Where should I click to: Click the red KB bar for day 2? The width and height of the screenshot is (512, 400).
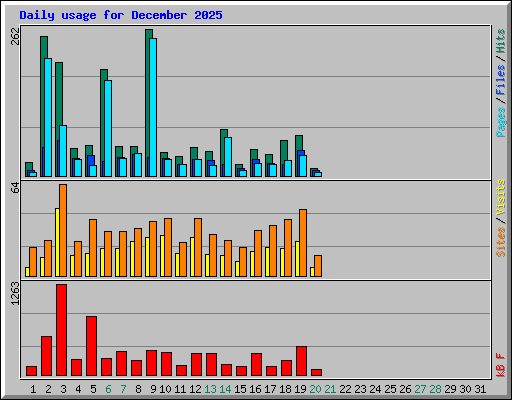point(46,356)
